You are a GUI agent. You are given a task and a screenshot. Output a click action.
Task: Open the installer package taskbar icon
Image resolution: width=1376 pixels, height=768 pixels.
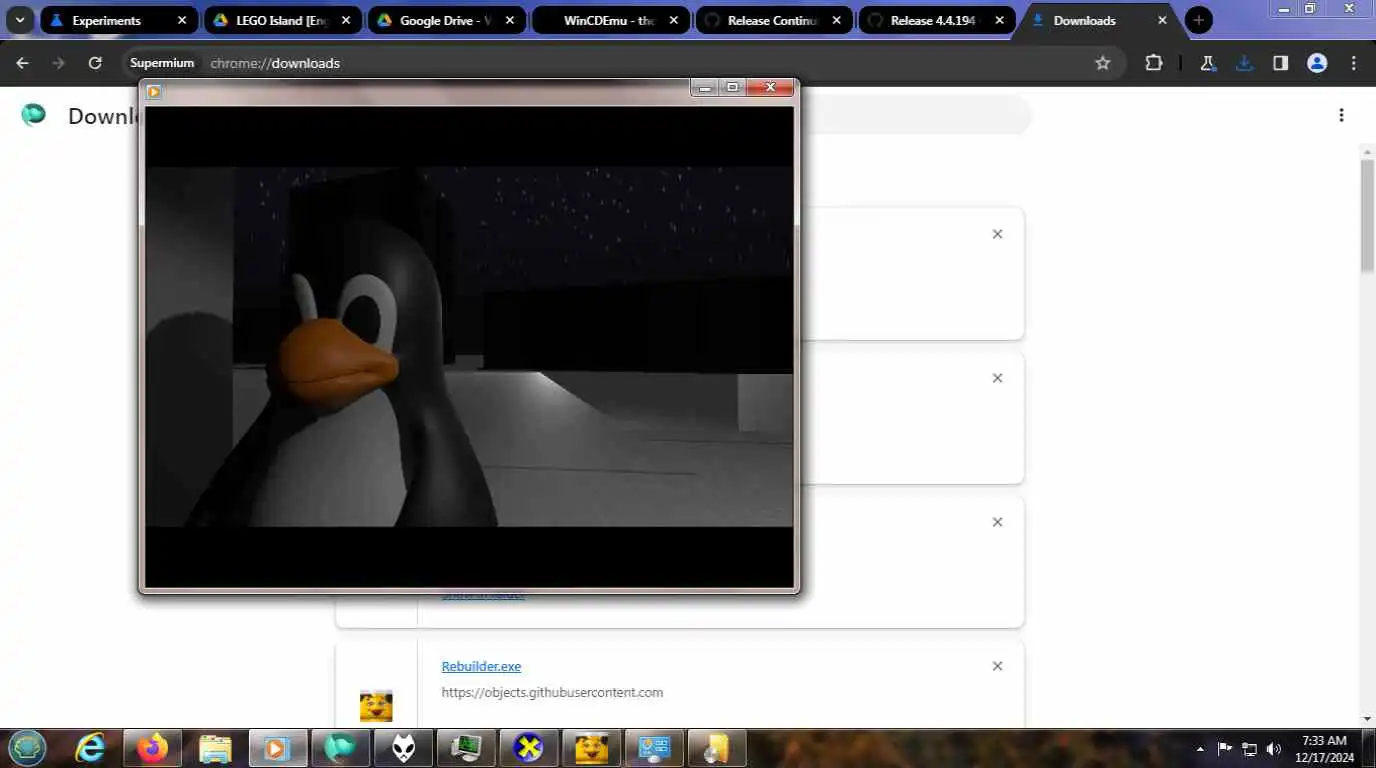coord(716,748)
